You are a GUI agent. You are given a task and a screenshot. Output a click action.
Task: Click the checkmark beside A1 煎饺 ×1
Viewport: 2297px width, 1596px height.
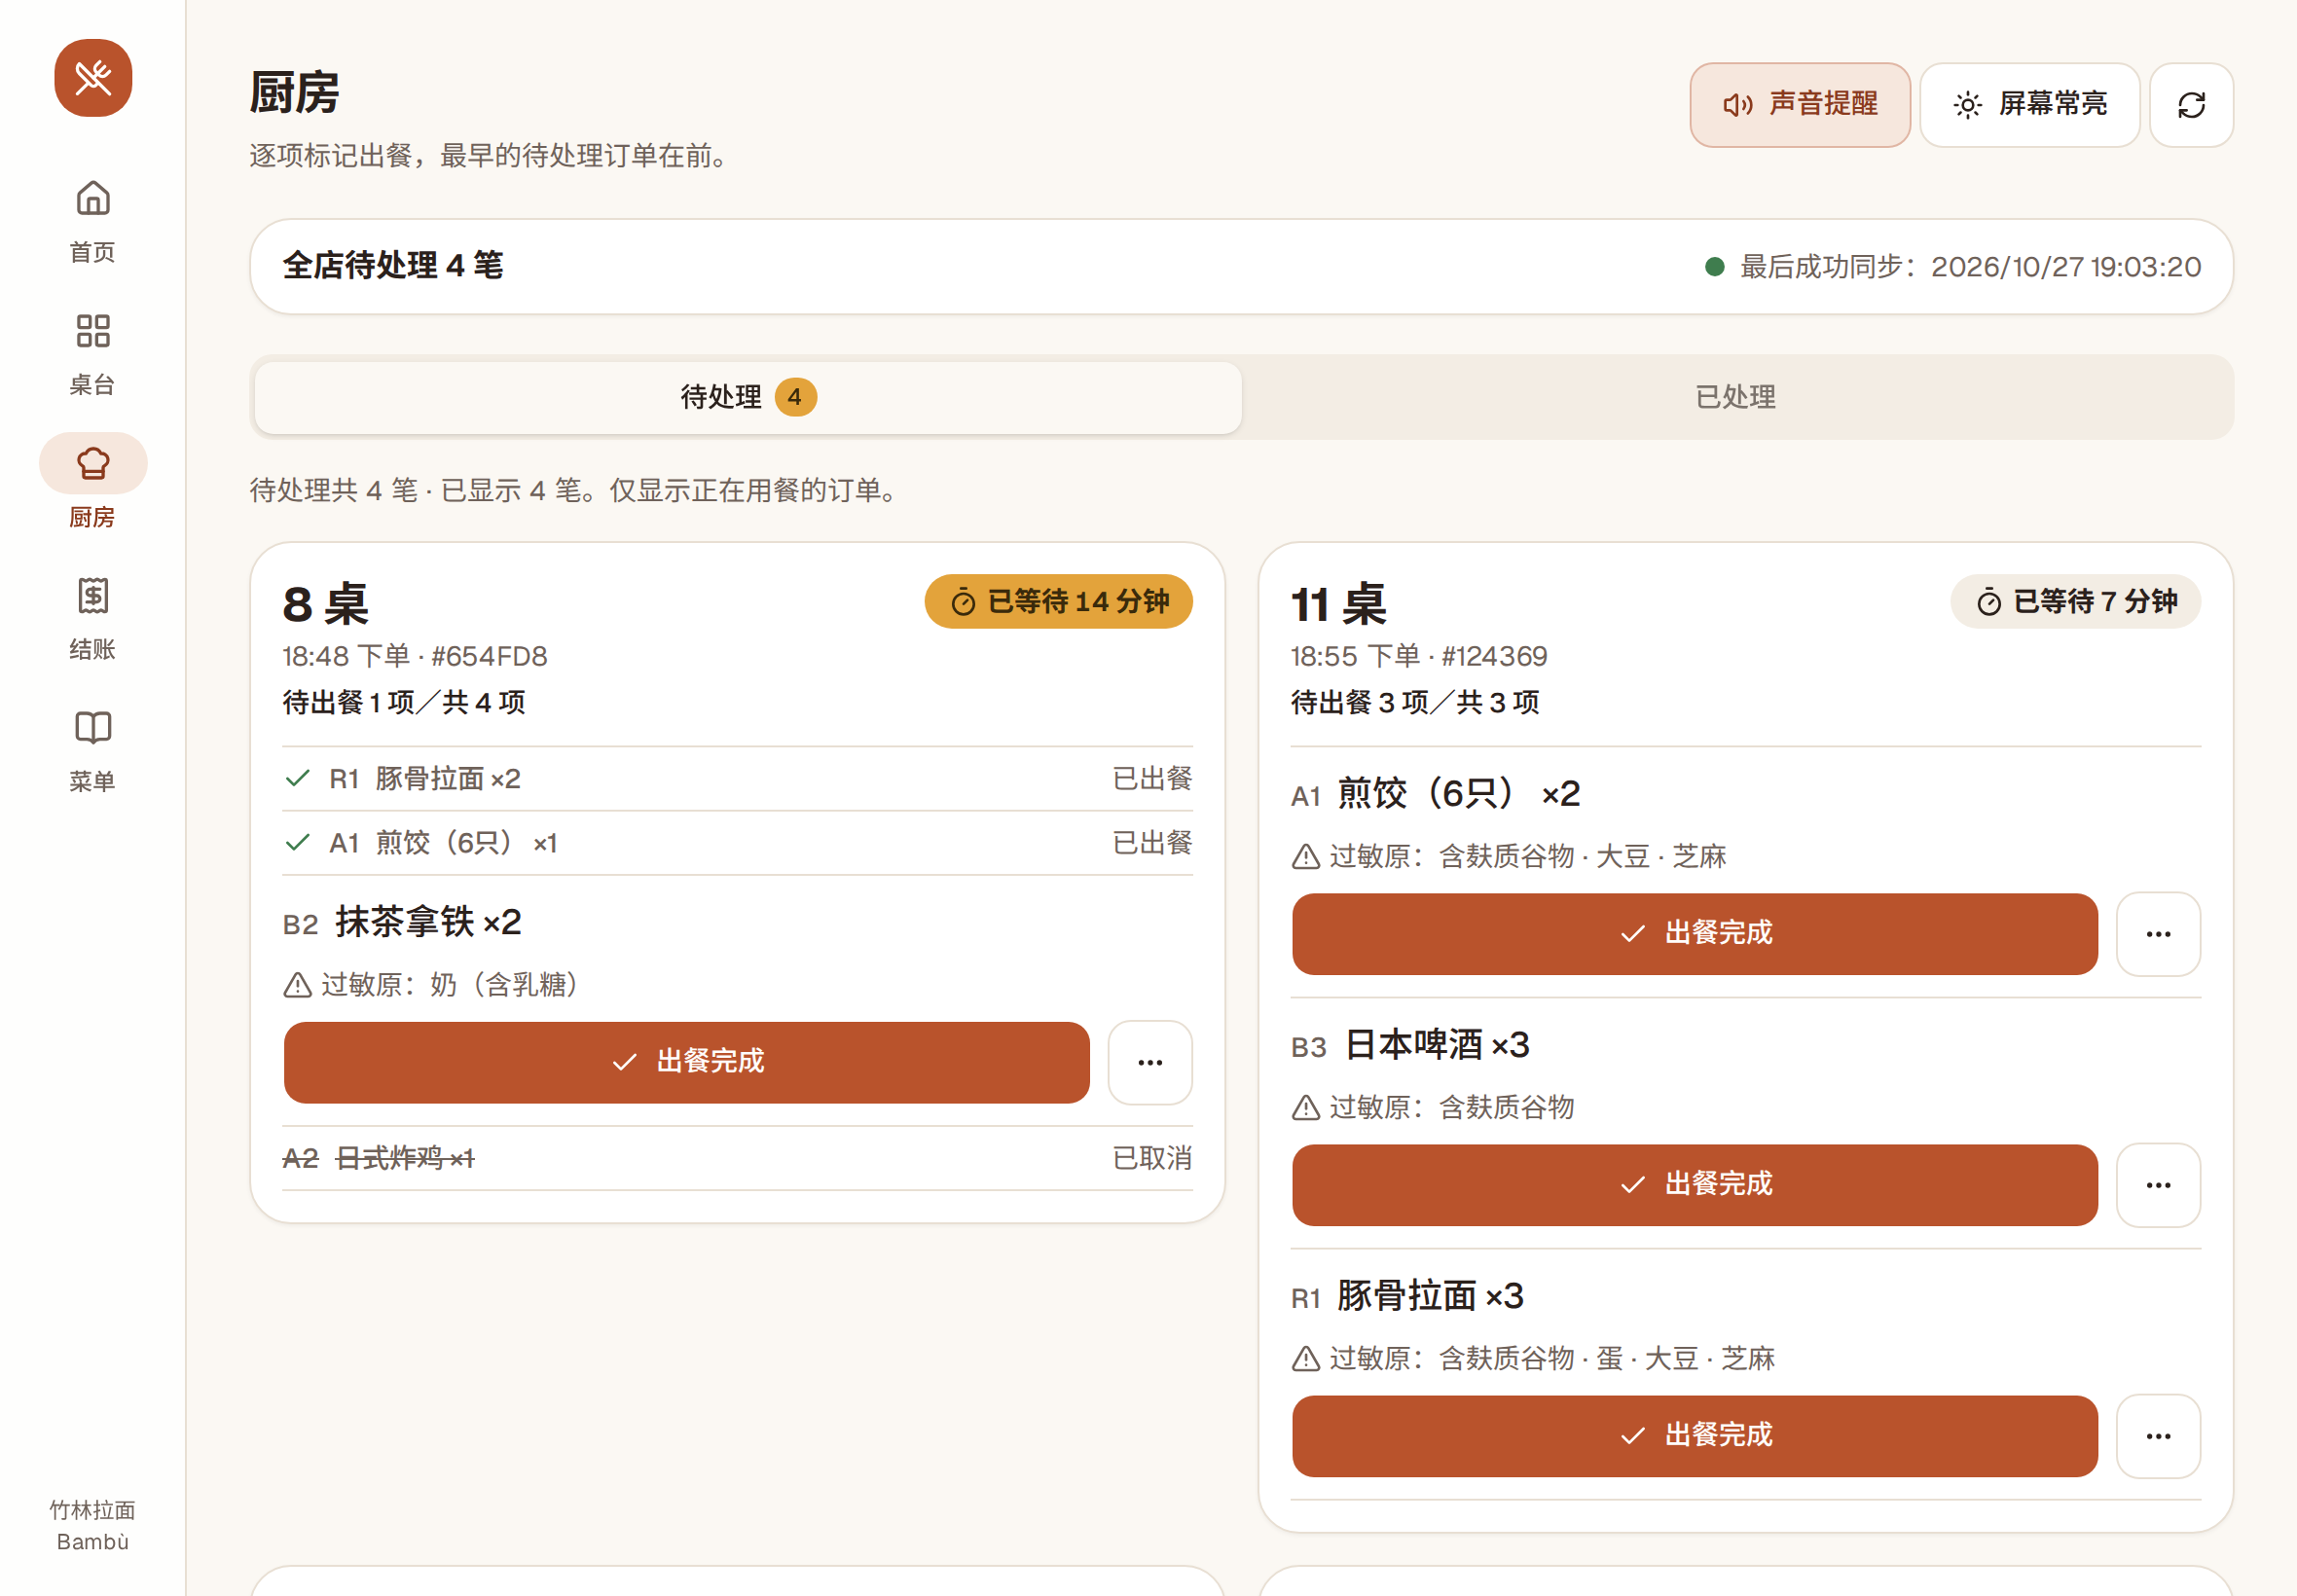point(297,842)
